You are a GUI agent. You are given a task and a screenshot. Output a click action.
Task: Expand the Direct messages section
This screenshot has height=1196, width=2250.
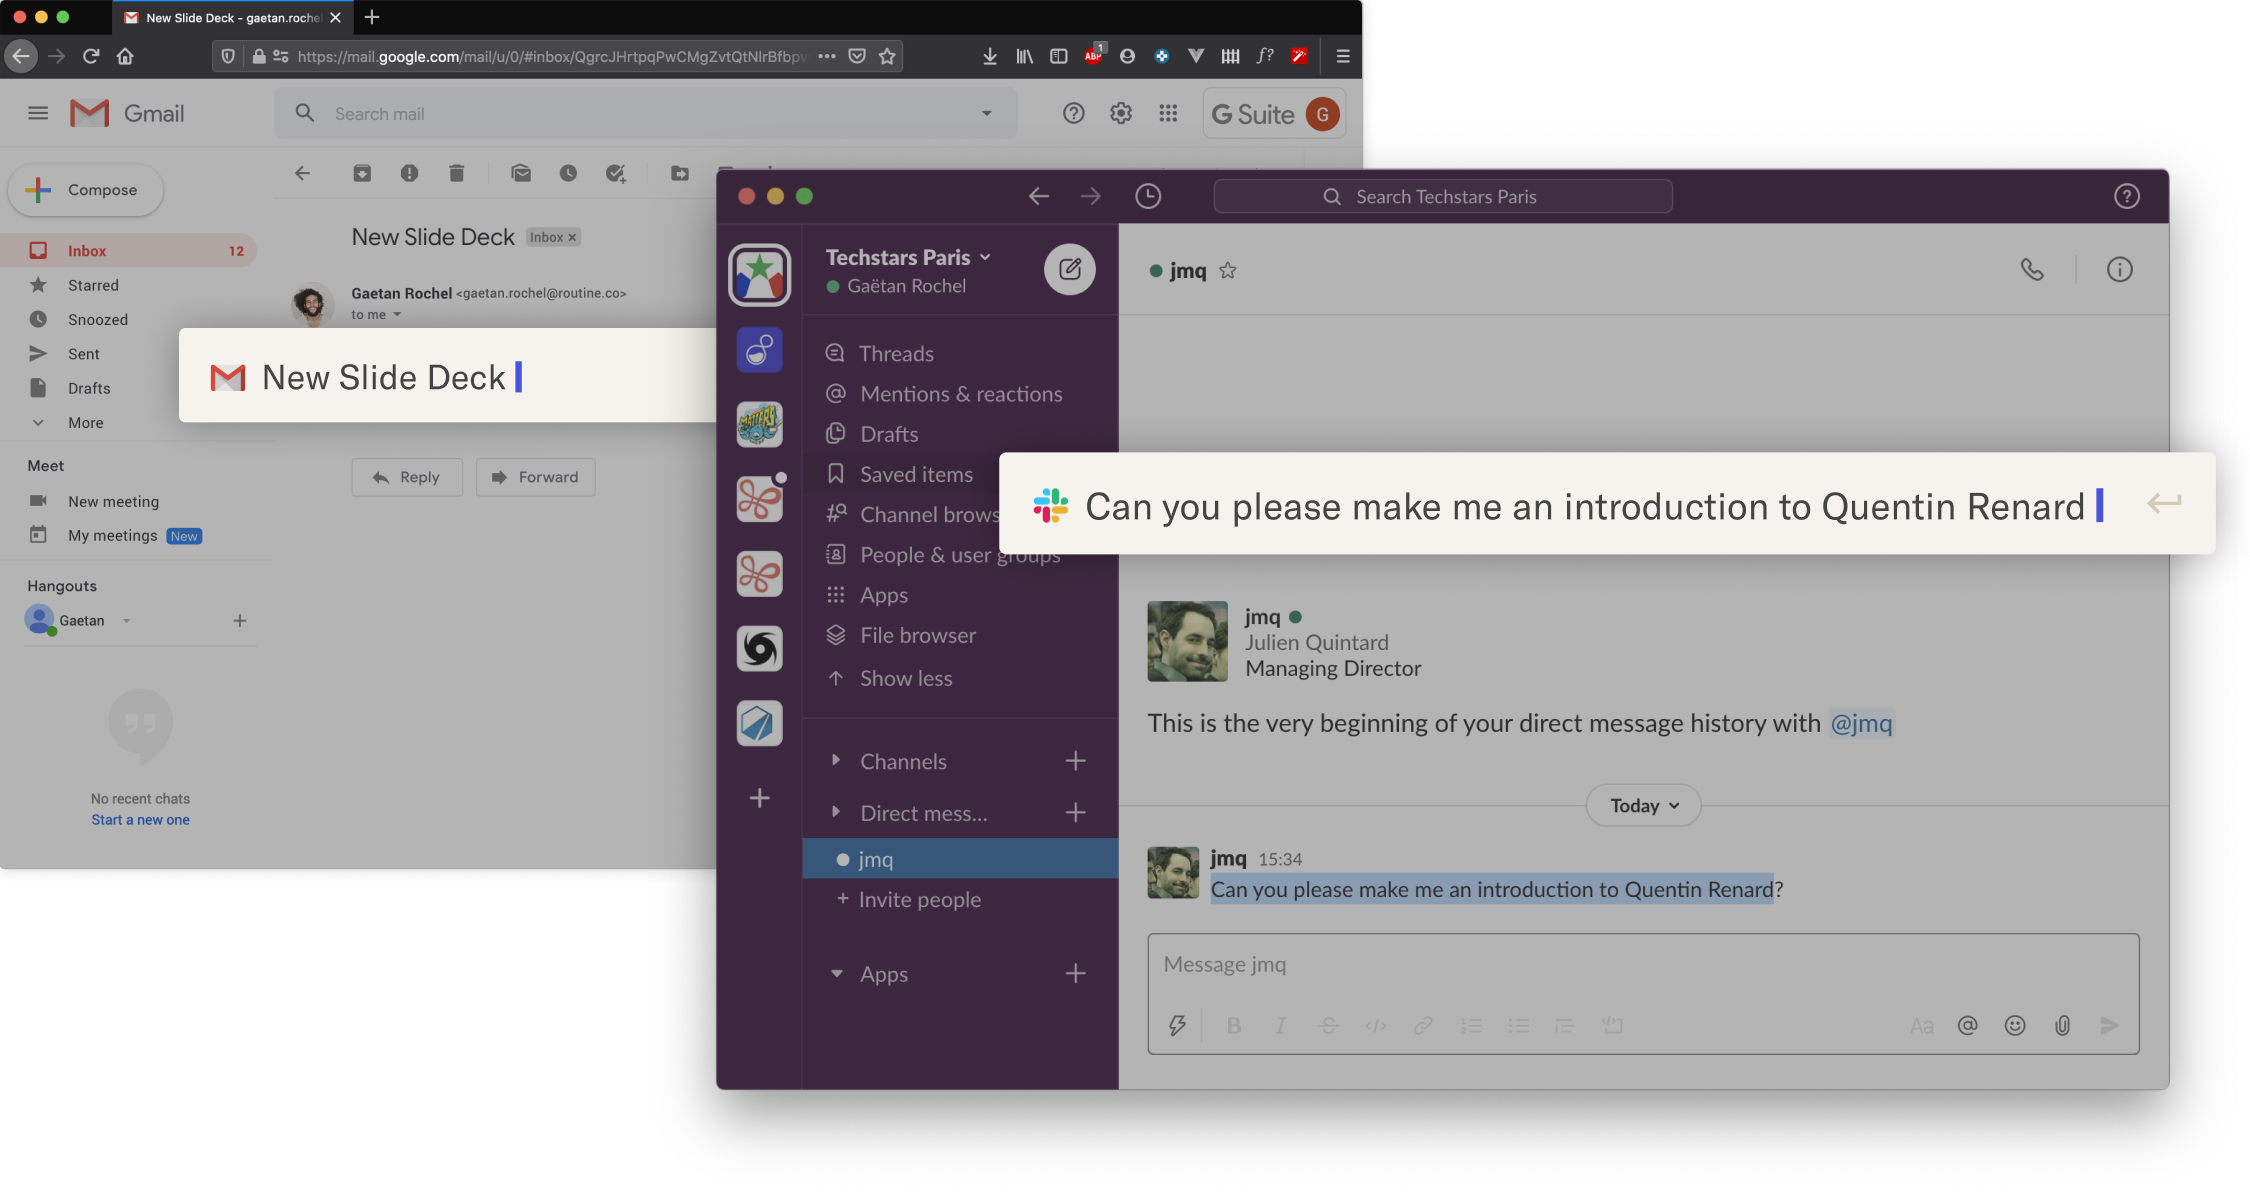(x=836, y=812)
